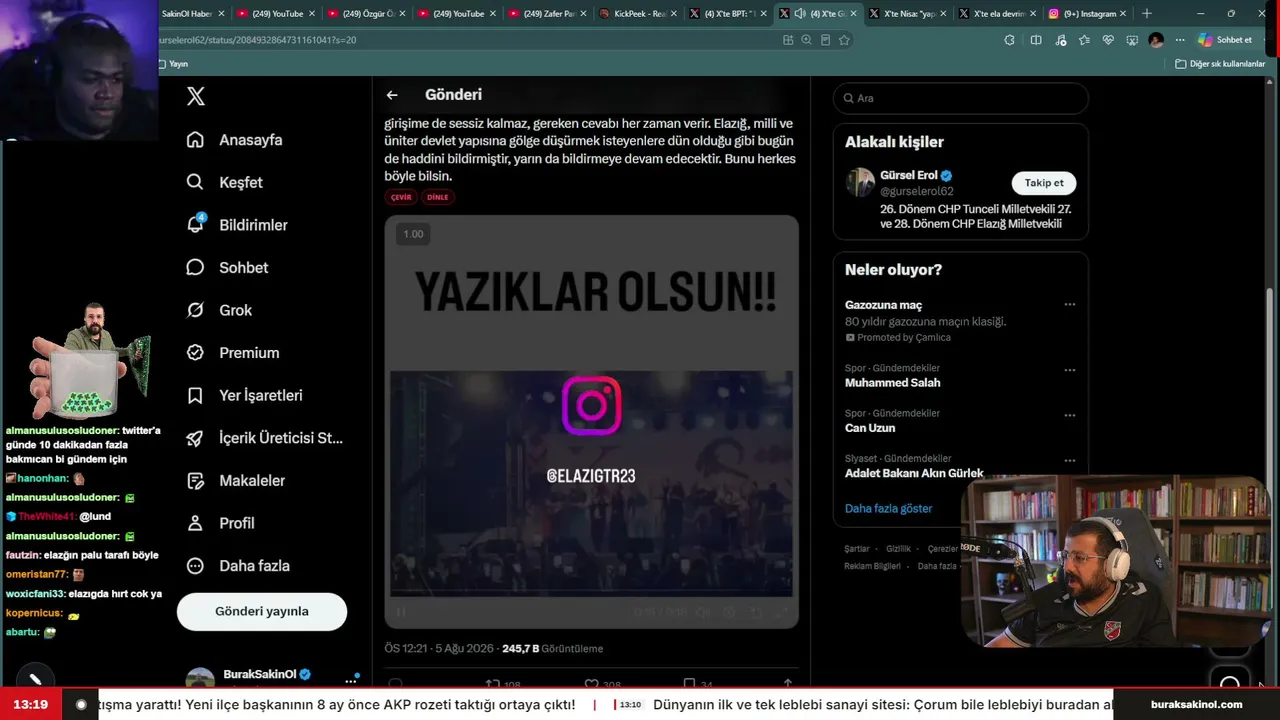Click the Yayın bookmark bar item
This screenshot has height=720, width=1280.
pyautogui.click(x=172, y=64)
